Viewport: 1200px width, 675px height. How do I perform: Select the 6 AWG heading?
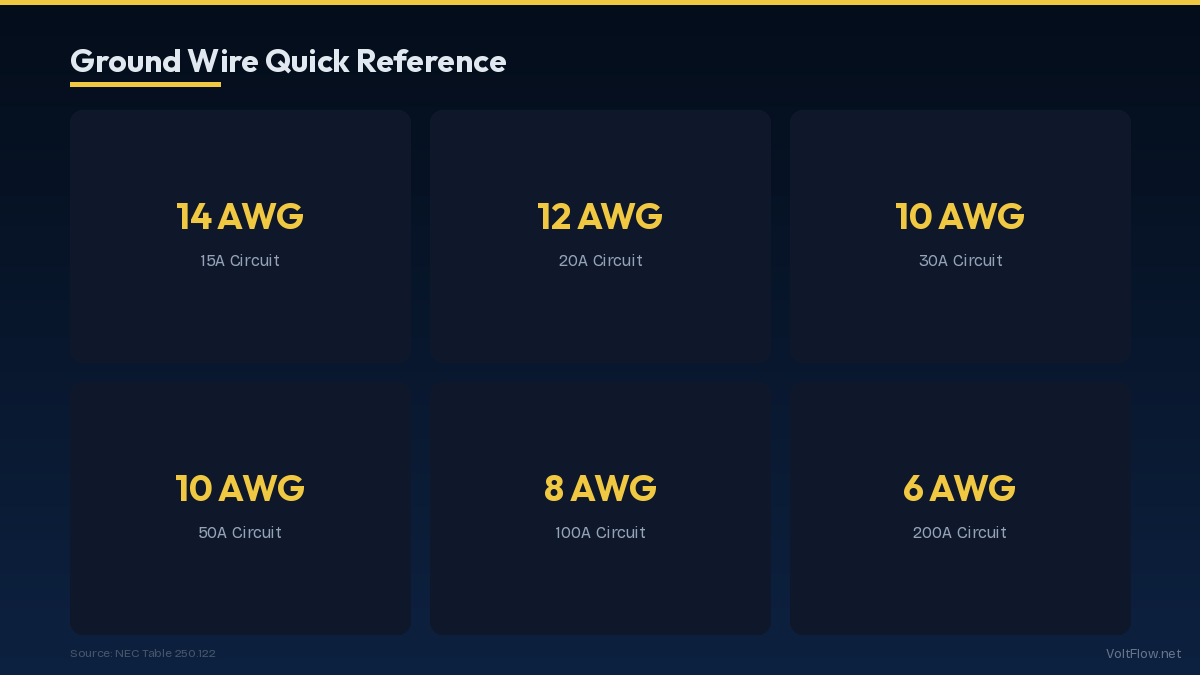[x=960, y=488]
